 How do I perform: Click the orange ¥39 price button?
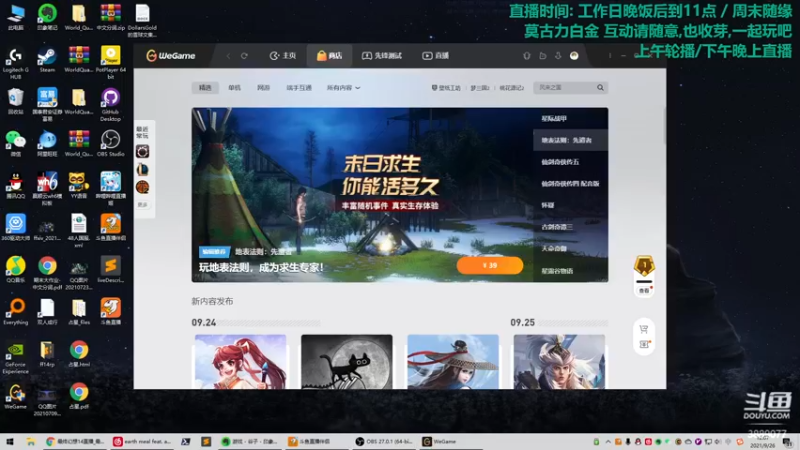[x=490, y=265]
